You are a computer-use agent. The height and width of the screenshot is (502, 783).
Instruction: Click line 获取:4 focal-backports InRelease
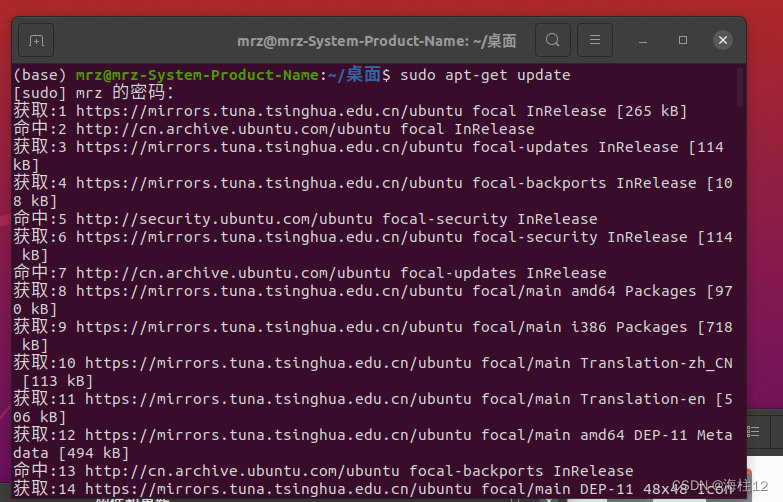point(373,192)
